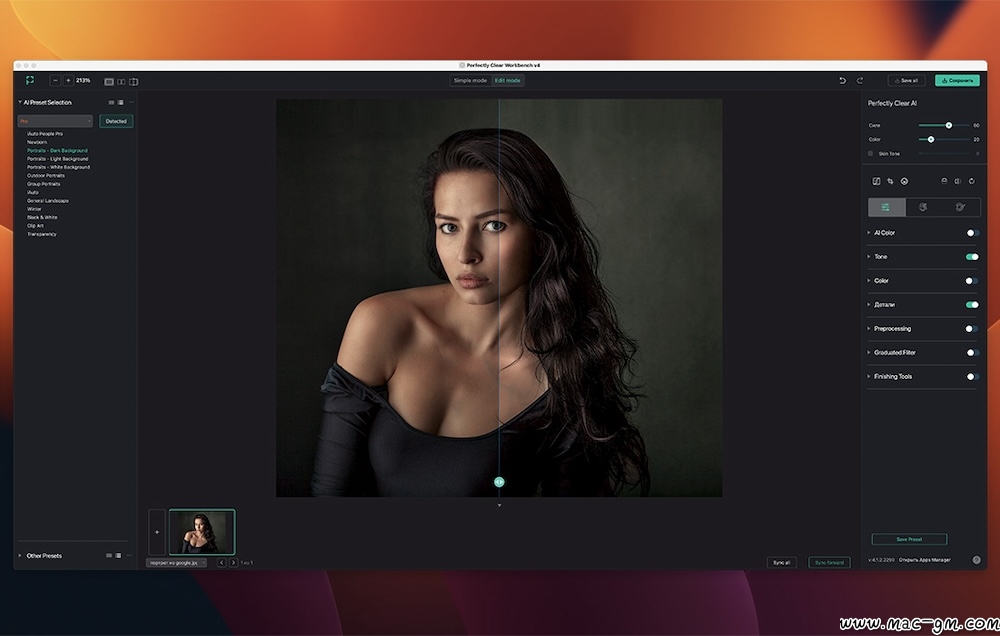Image resolution: width=1000 pixels, height=636 pixels.
Task: Expand the AI Color section
Action: point(869,233)
